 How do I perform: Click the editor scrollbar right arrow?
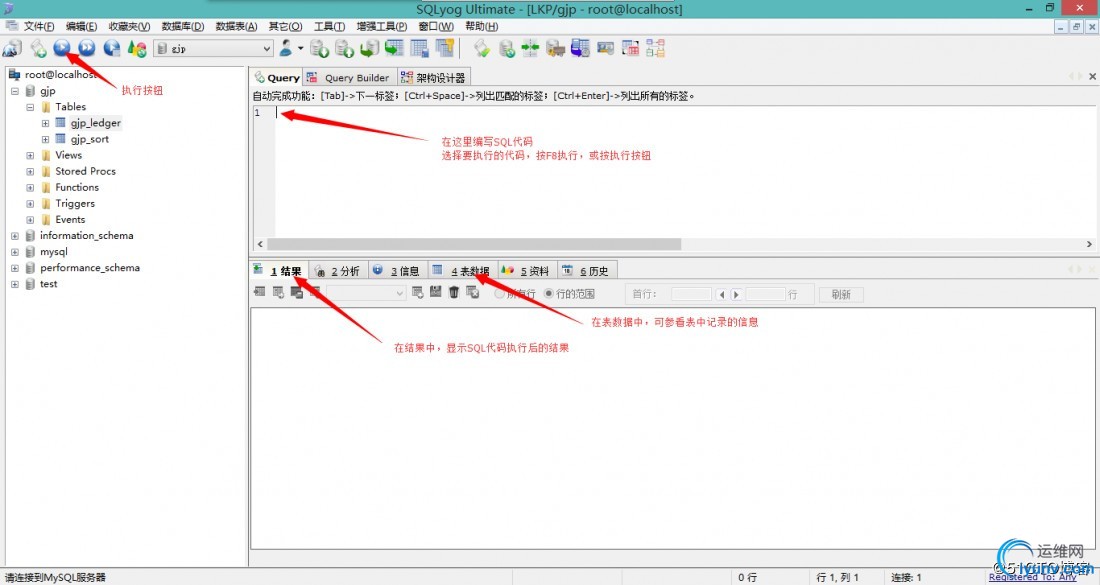click(1089, 244)
